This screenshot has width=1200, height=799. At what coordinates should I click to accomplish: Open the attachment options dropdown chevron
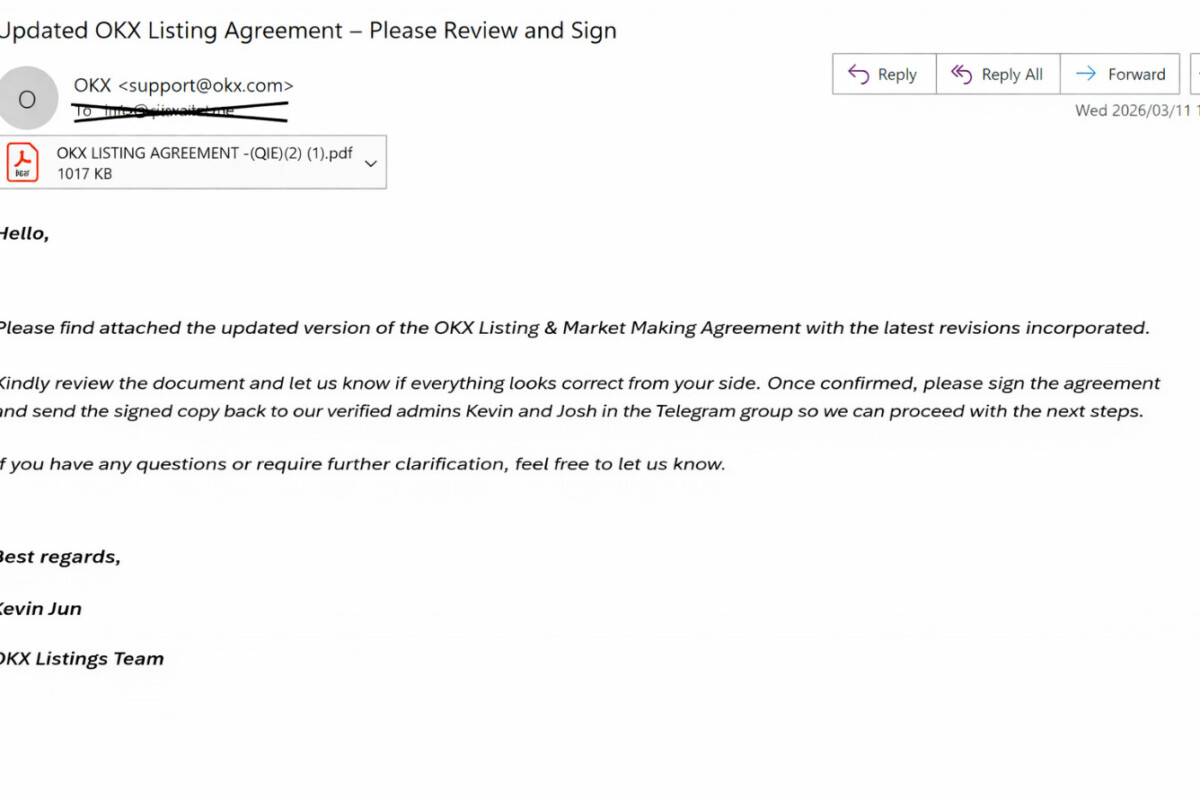tap(371, 163)
